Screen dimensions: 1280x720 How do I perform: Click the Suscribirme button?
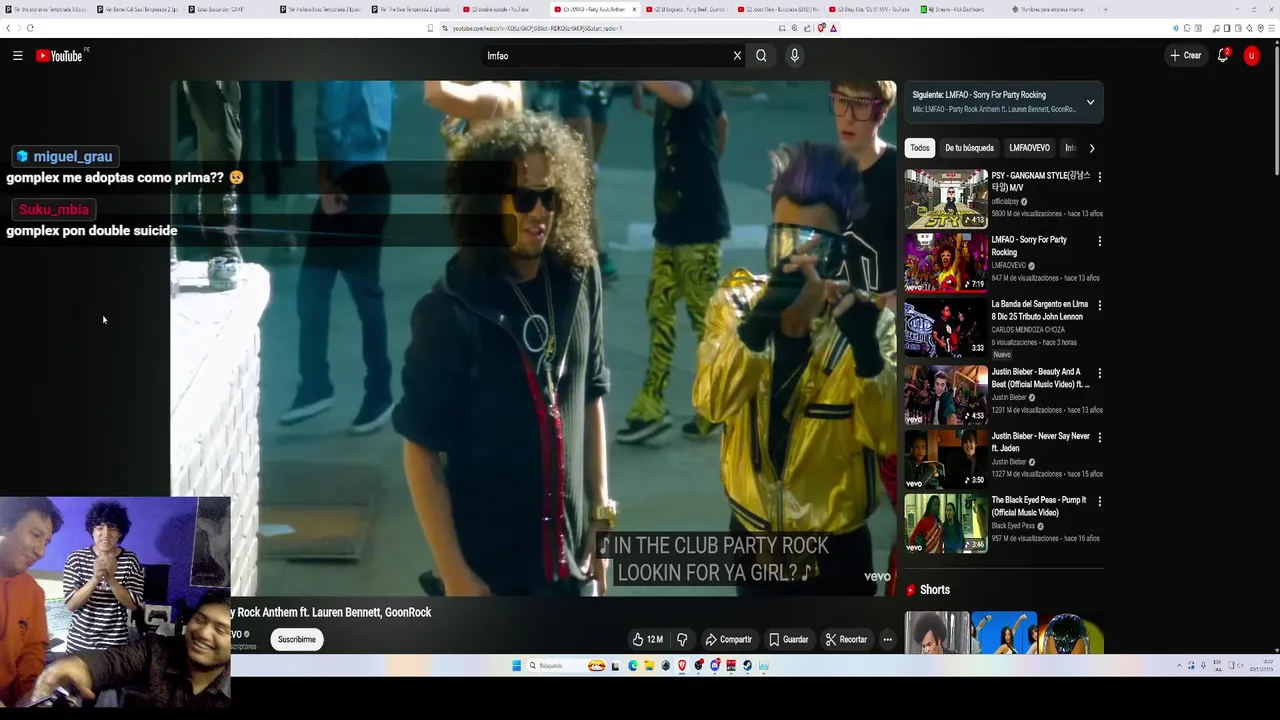[297, 639]
